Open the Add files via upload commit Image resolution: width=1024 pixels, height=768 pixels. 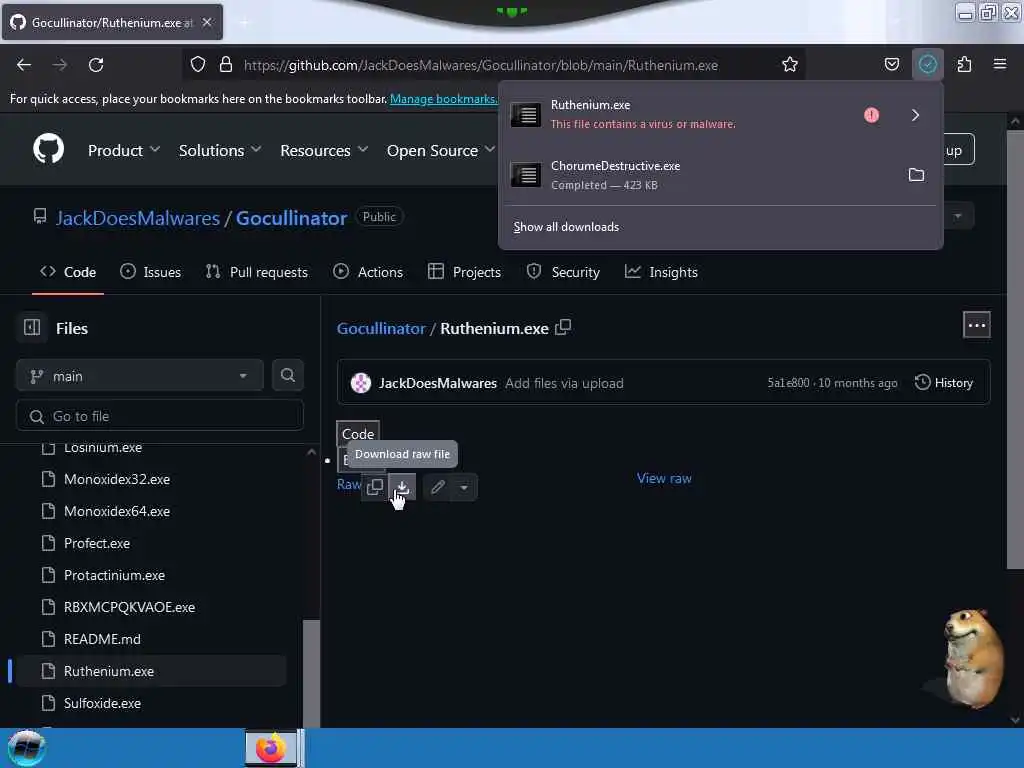tap(564, 383)
